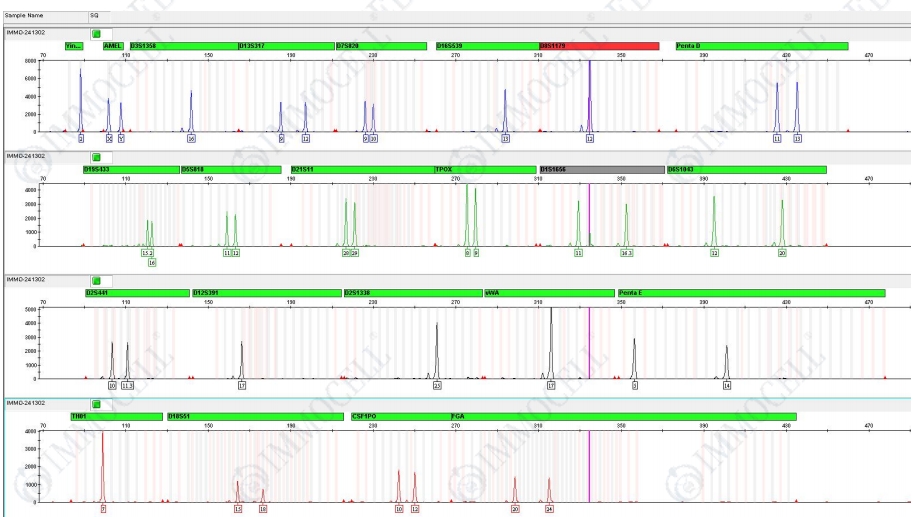
Task: Click the tall red TH01 peak
Action: 103,468
